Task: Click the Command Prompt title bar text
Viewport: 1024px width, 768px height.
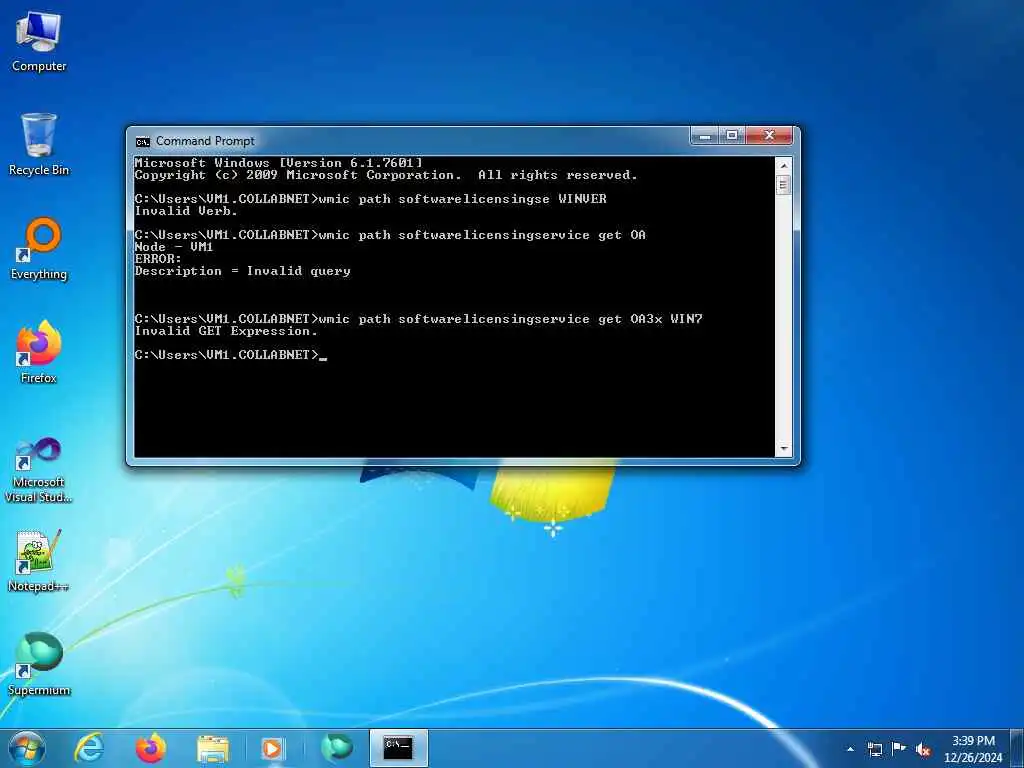Action: click(205, 141)
